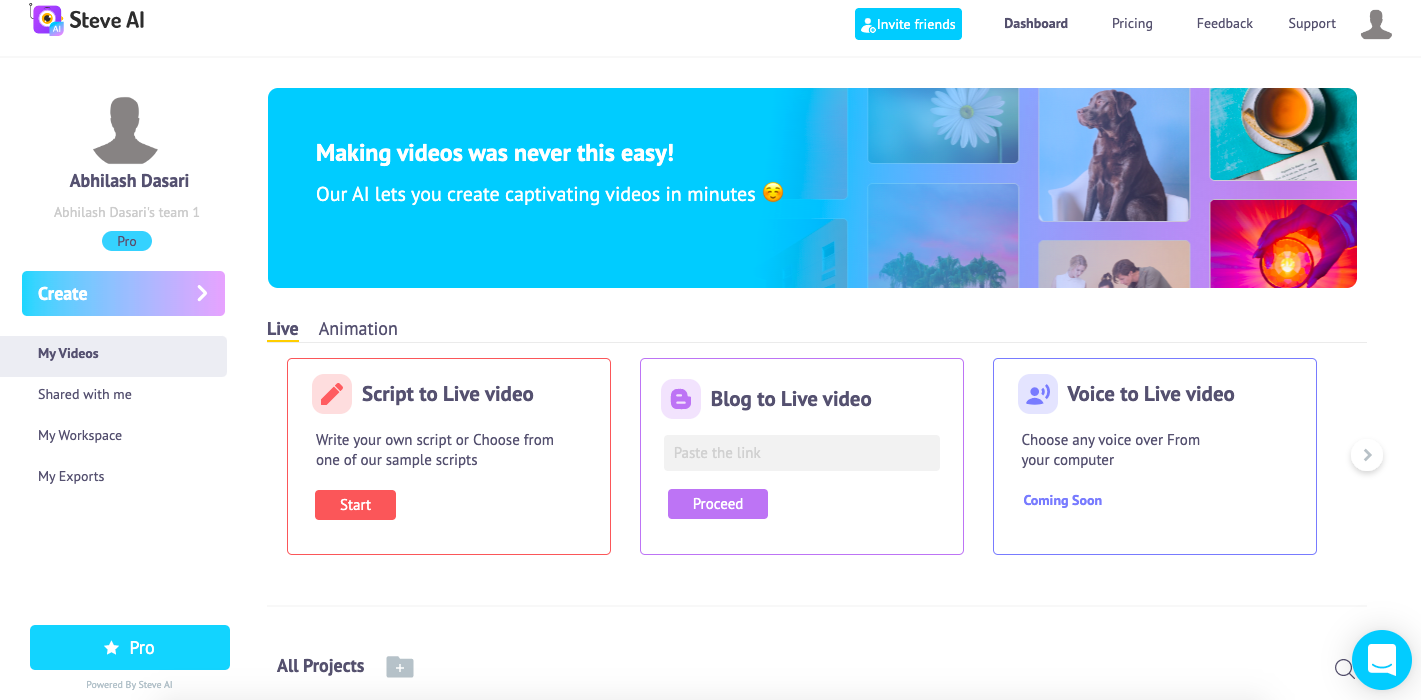
Task: Add a new project with the plus icon
Action: coord(399,667)
